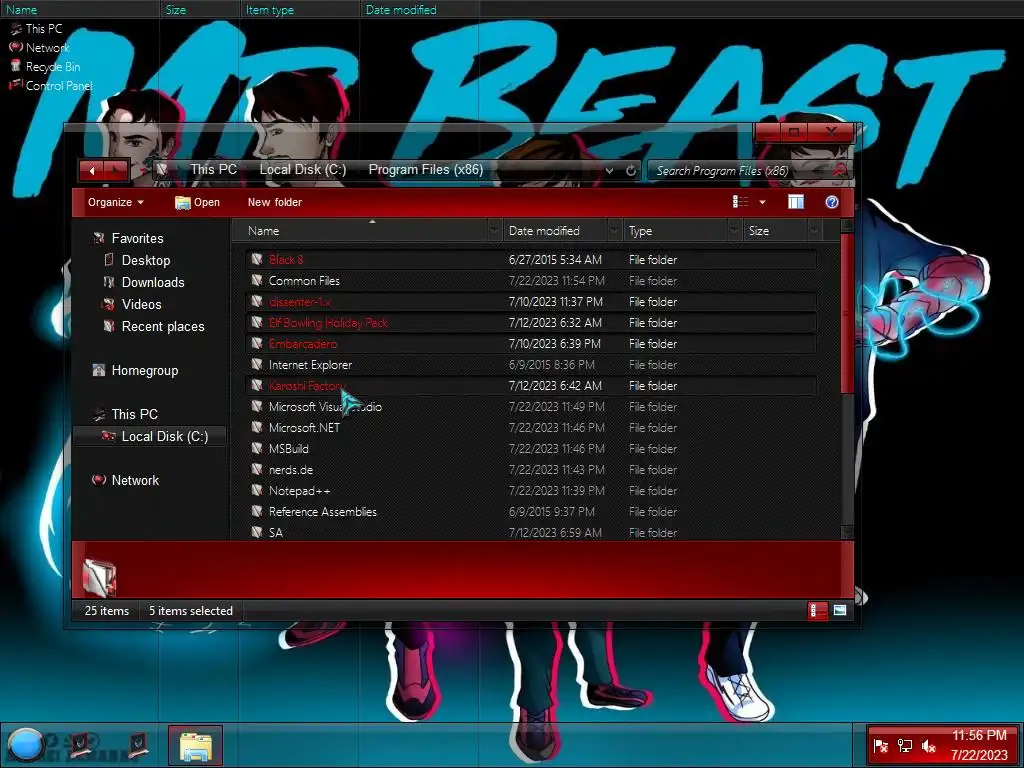Switch to details view in status bar
This screenshot has width=1024, height=768.
(817, 611)
